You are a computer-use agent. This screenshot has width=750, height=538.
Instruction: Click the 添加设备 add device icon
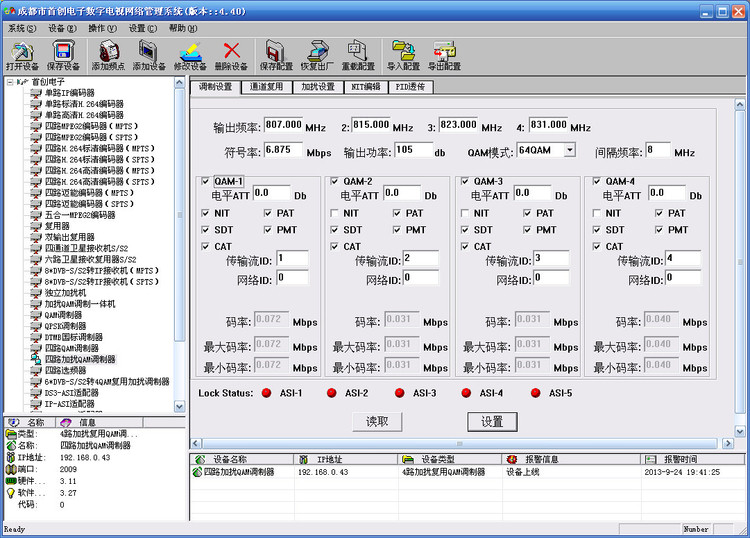[x=149, y=55]
